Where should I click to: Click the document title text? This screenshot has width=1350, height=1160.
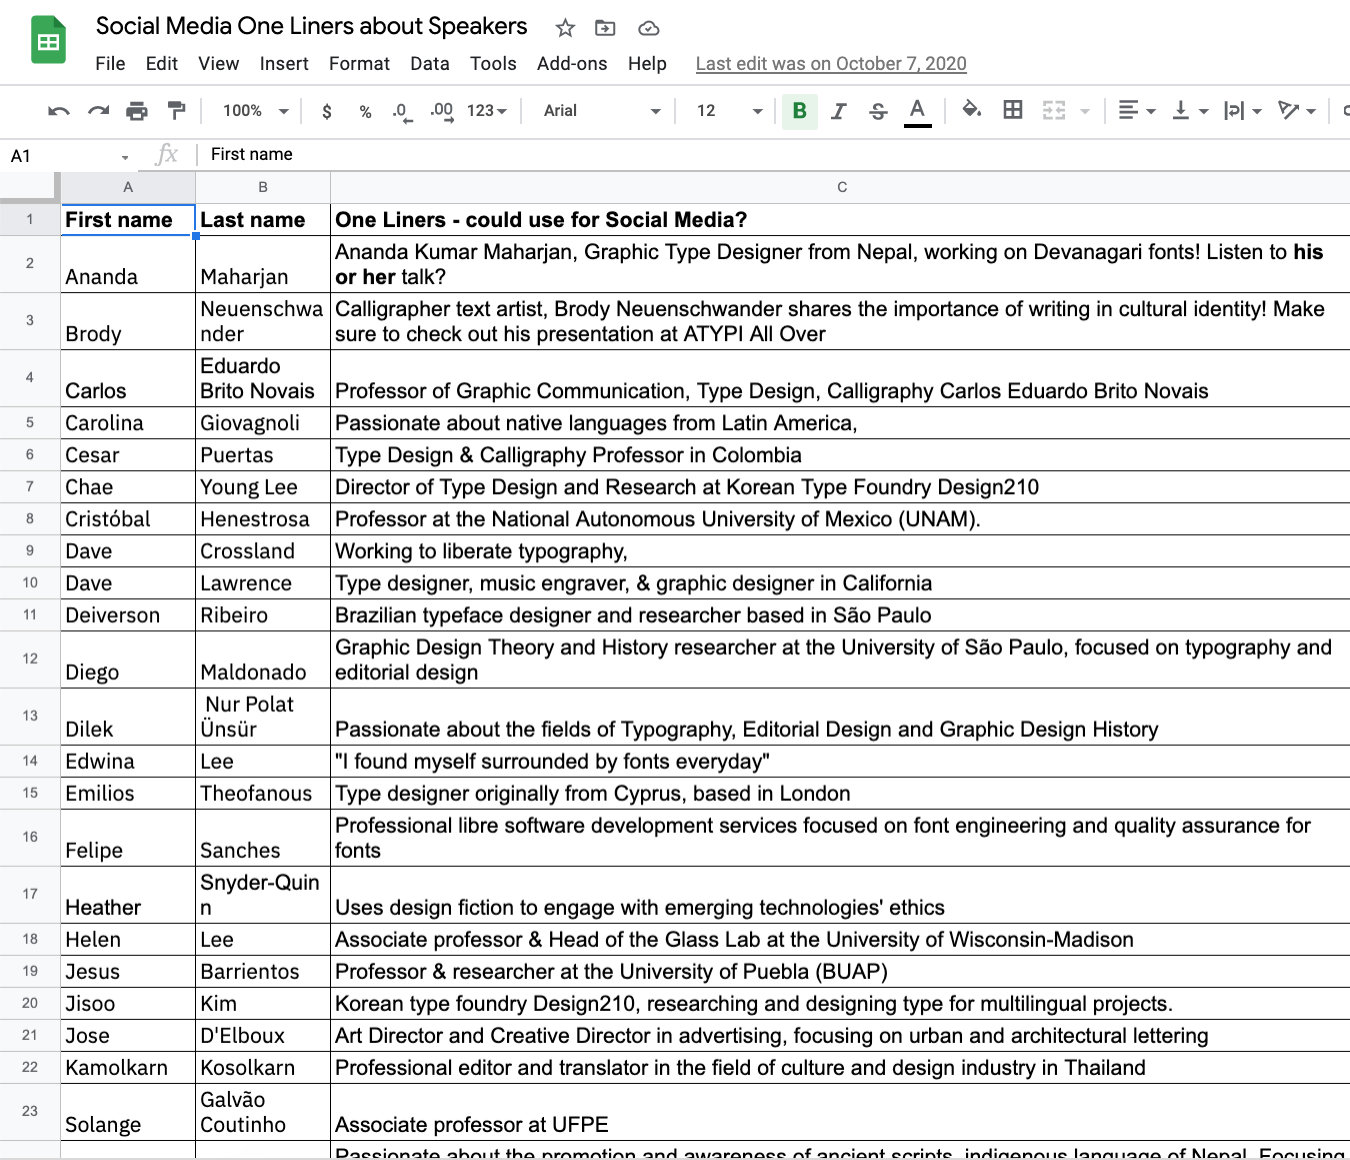click(311, 27)
